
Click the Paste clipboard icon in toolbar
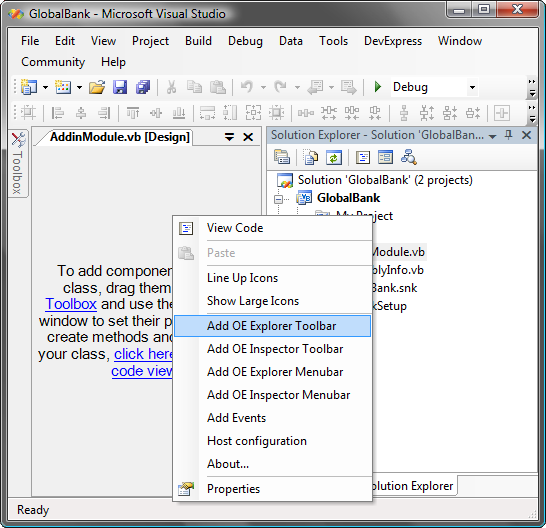click(218, 87)
